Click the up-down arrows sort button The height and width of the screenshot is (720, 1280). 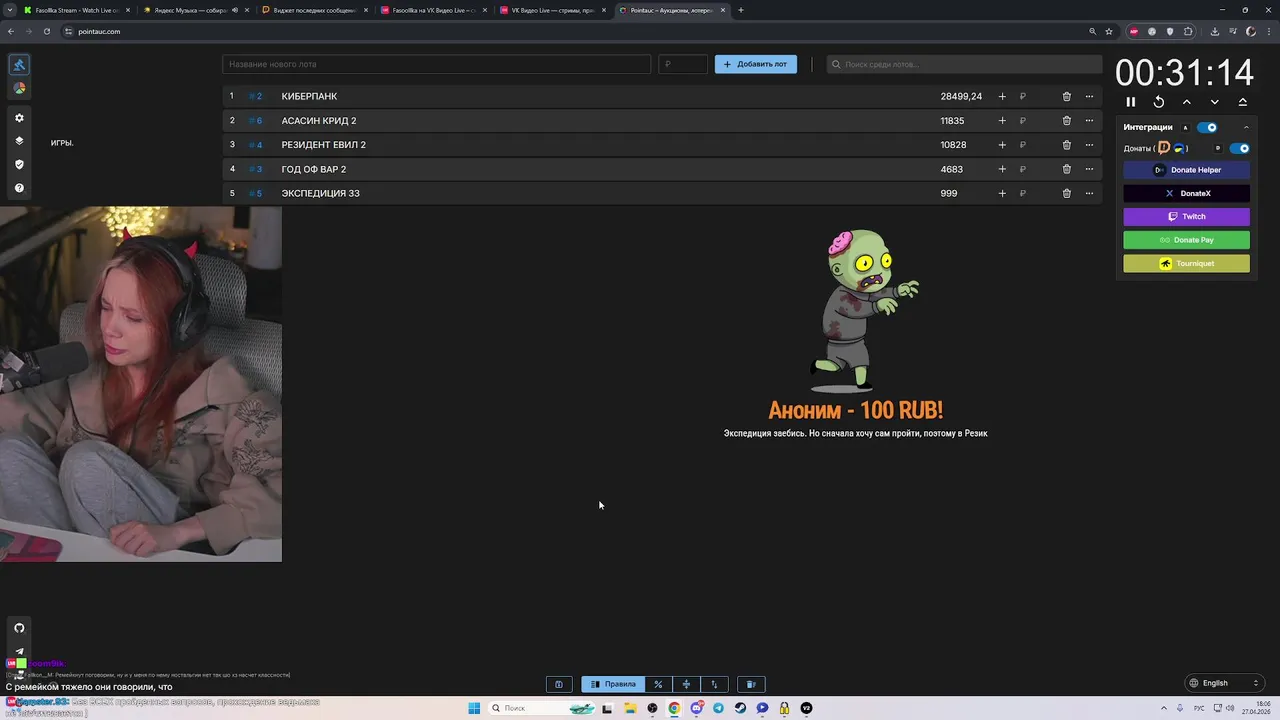tap(714, 684)
